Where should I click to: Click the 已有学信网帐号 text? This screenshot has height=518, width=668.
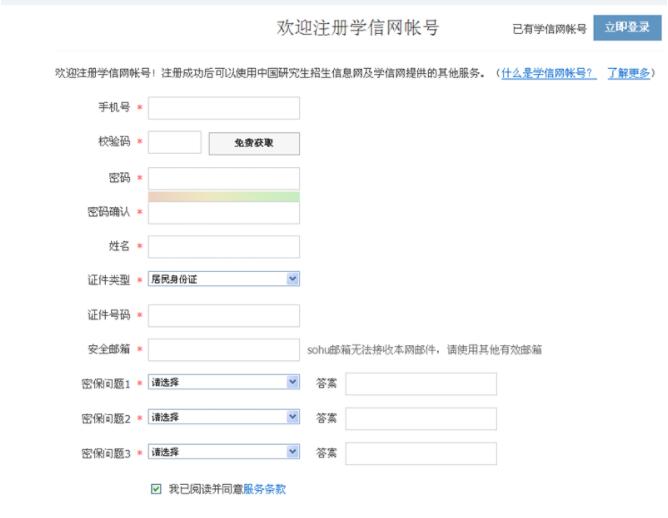550,29
